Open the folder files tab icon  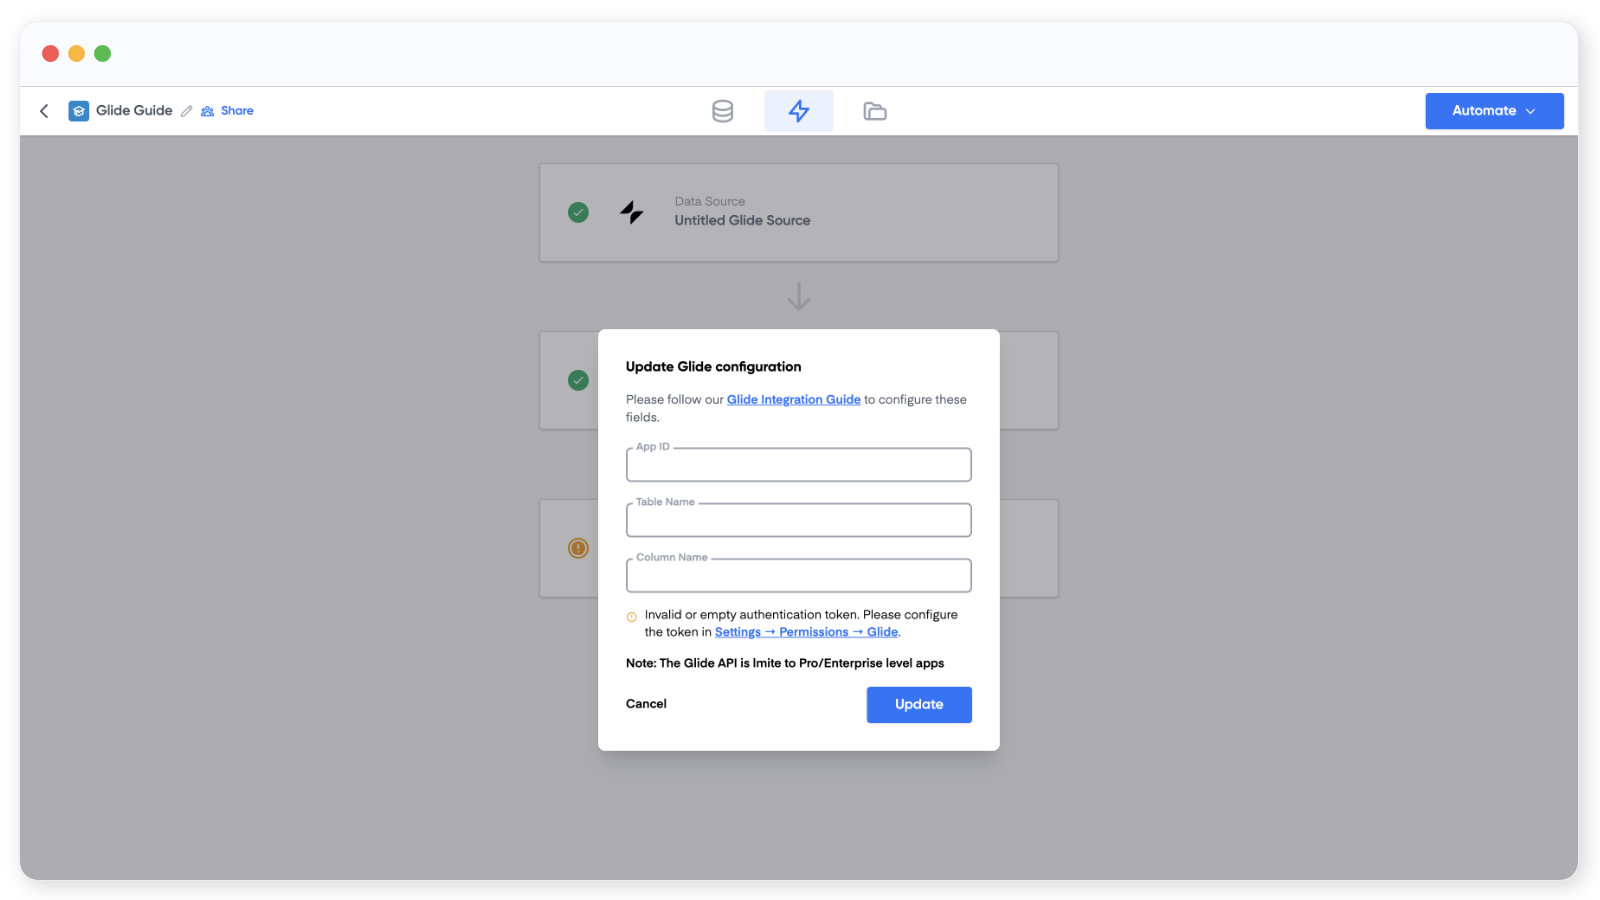[874, 111]
